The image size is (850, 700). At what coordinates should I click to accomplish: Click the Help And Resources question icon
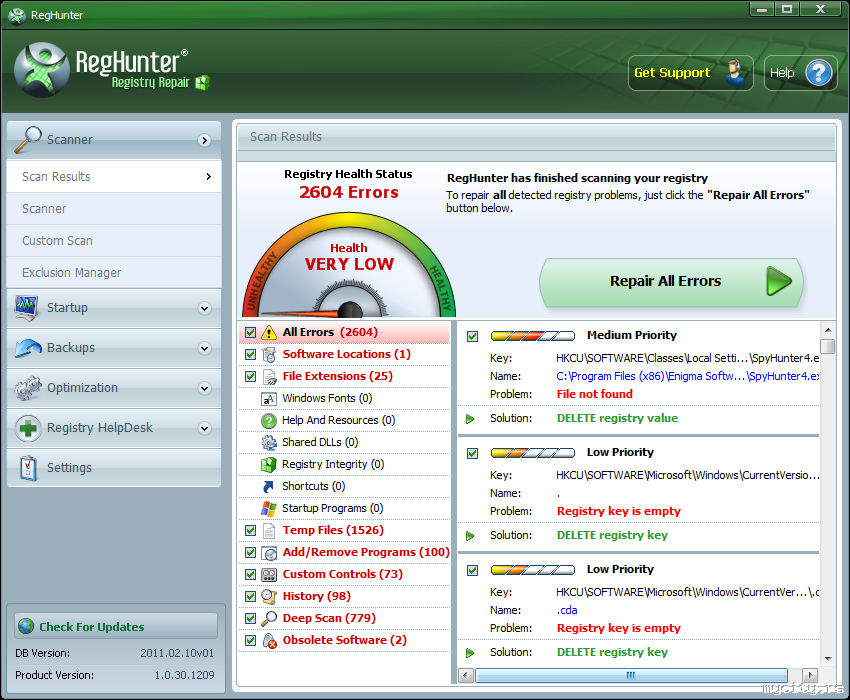(269, 421)
